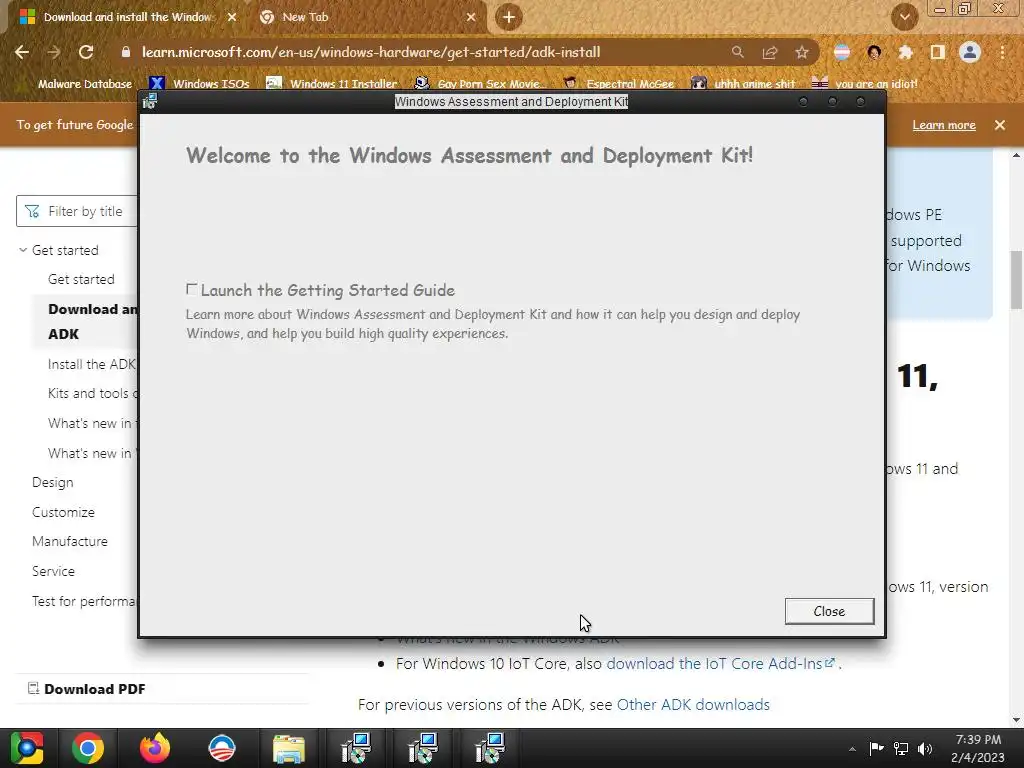The width and height of the screenshot is (1024, 768).
Task: Launch Firefox from the taskbar
Action: [155, 748]
